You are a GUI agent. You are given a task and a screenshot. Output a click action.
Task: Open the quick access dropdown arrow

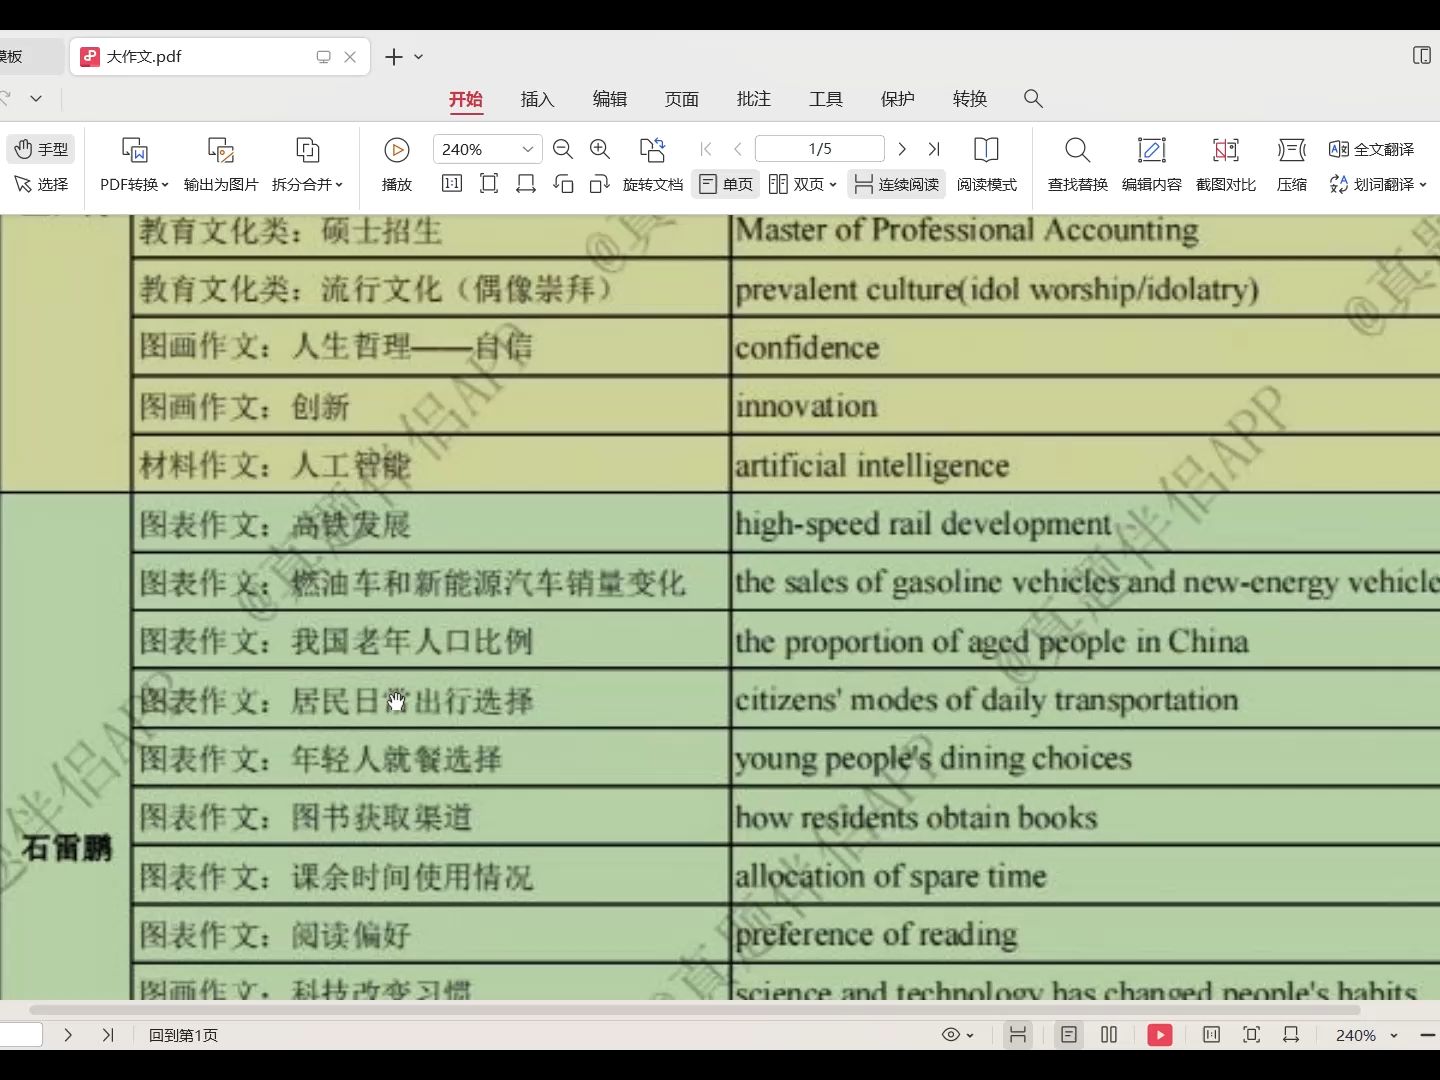(x=36, y=99)
